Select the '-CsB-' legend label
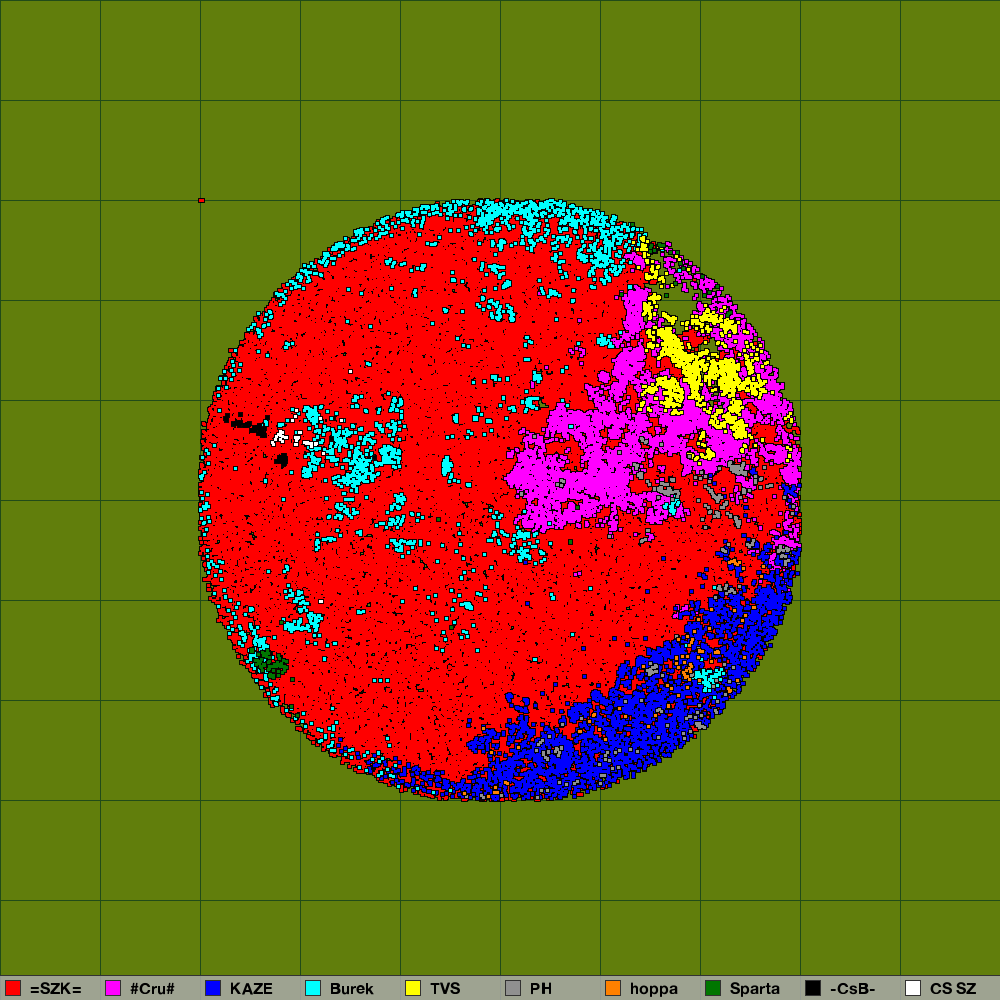The width and height of the screenshot is (1000, 1000). (853, 989)
